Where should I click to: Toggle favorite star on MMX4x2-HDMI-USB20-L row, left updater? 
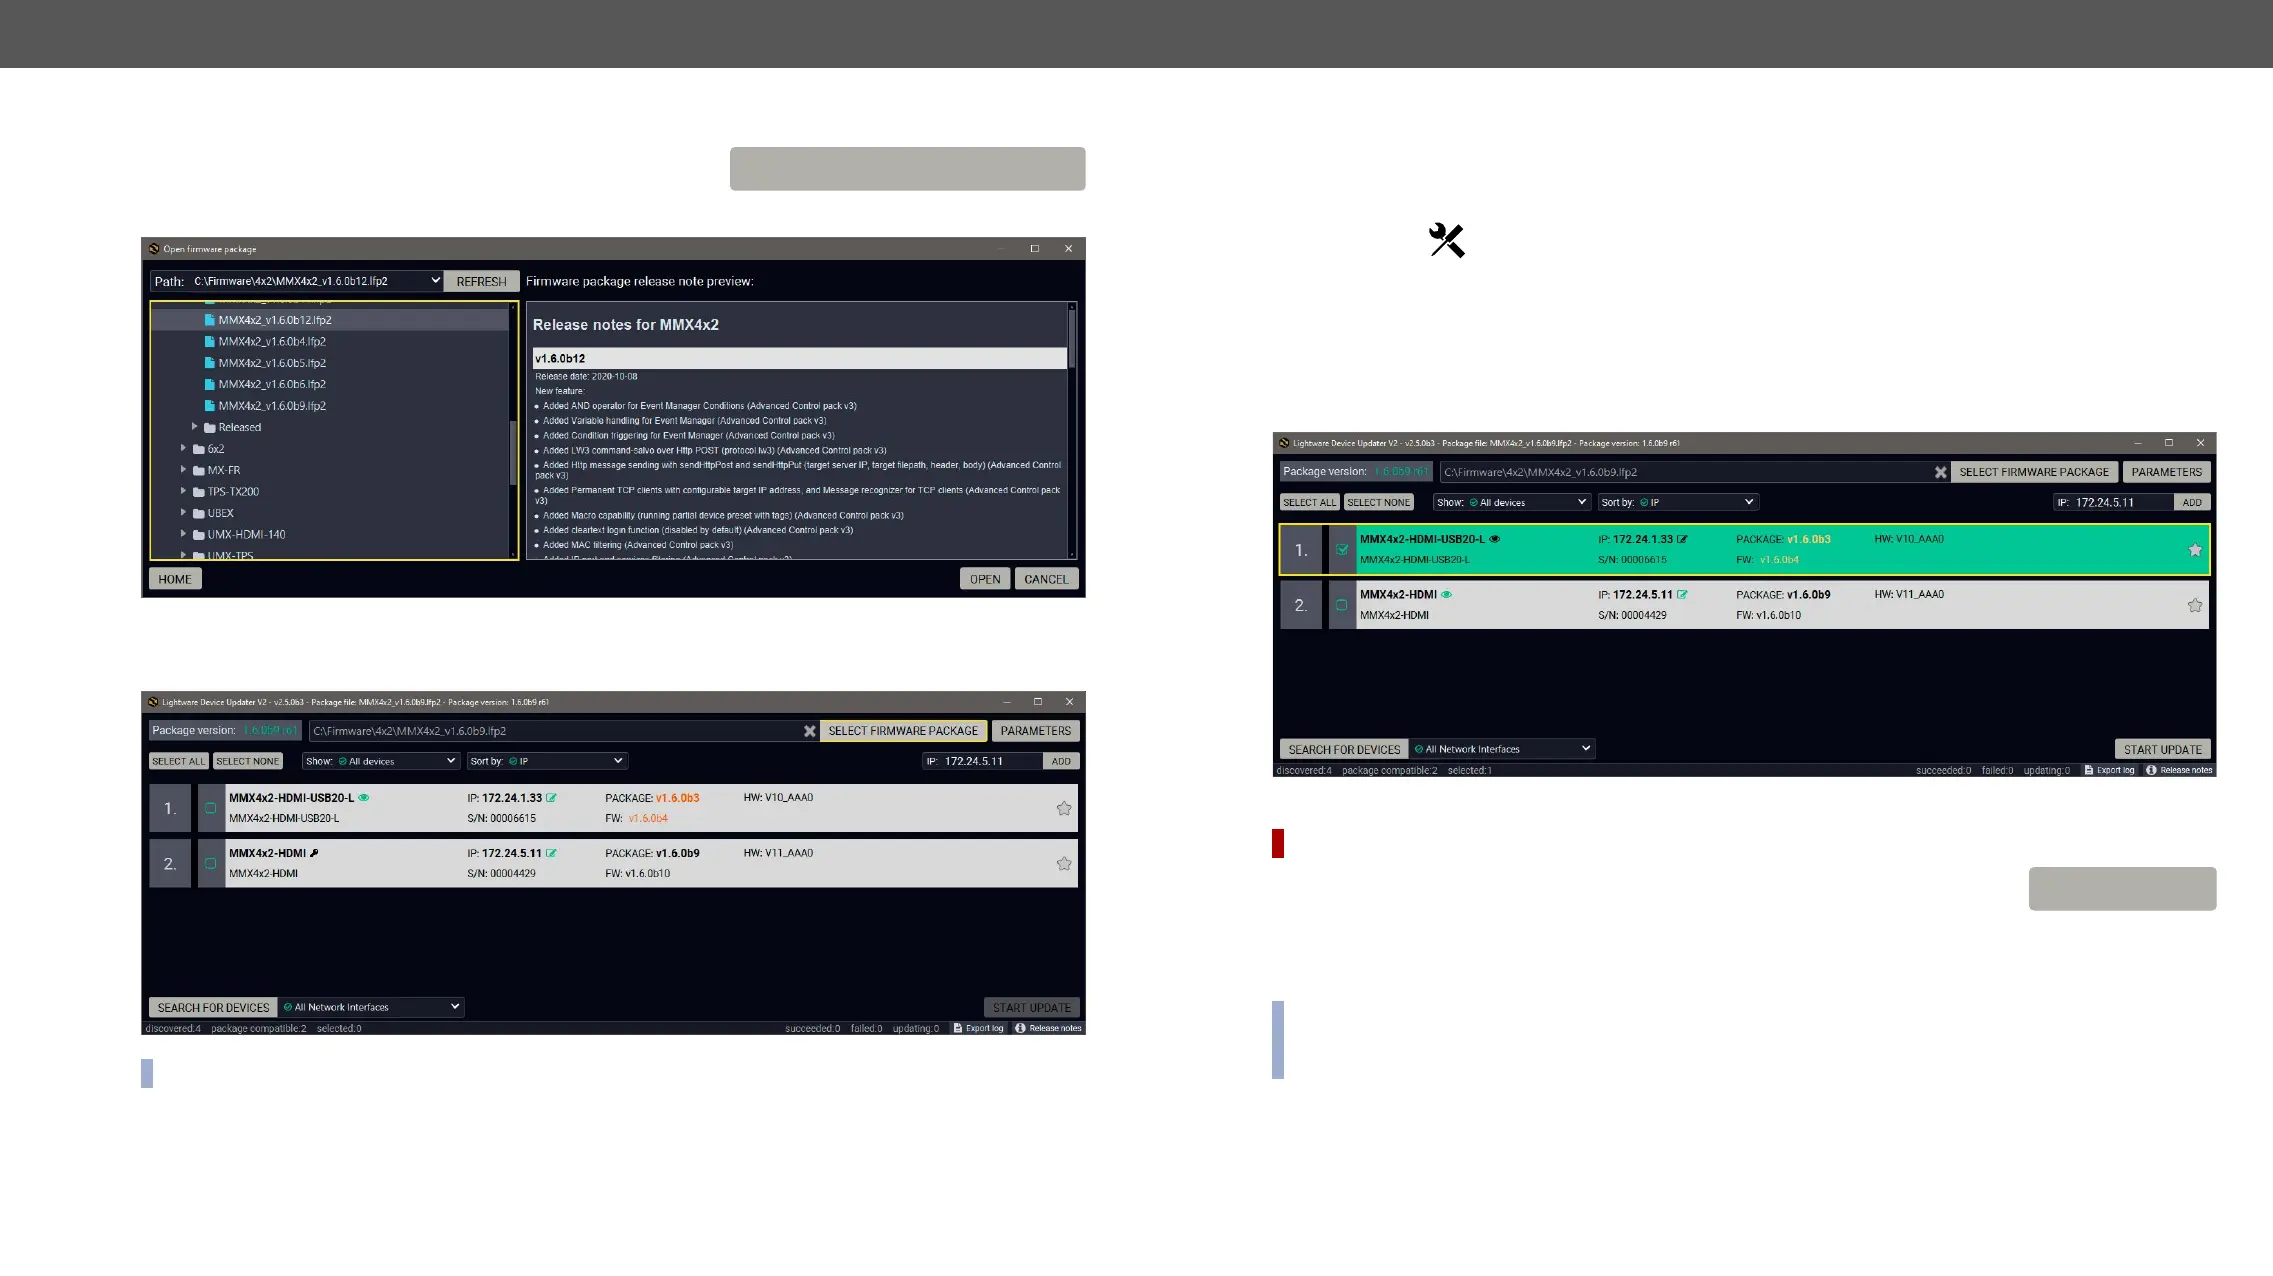tap(1064, 808)
